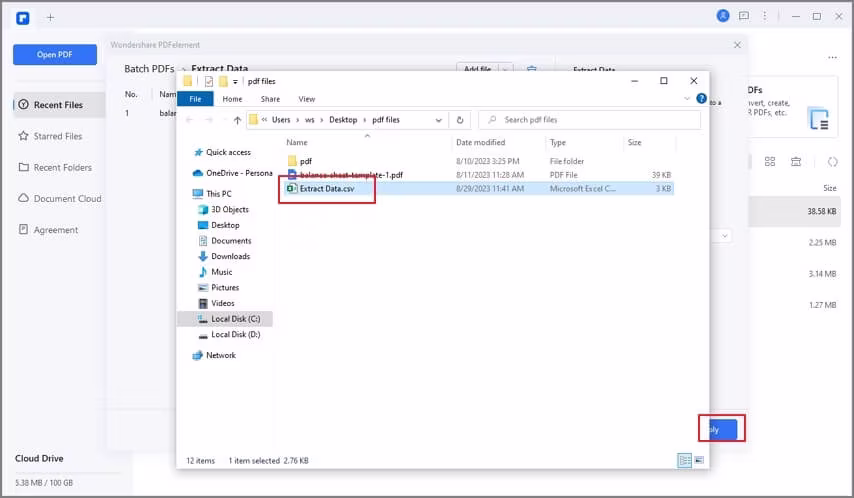Go up one folder level arrow
The image size is (854, 498).
pos(237,120)
